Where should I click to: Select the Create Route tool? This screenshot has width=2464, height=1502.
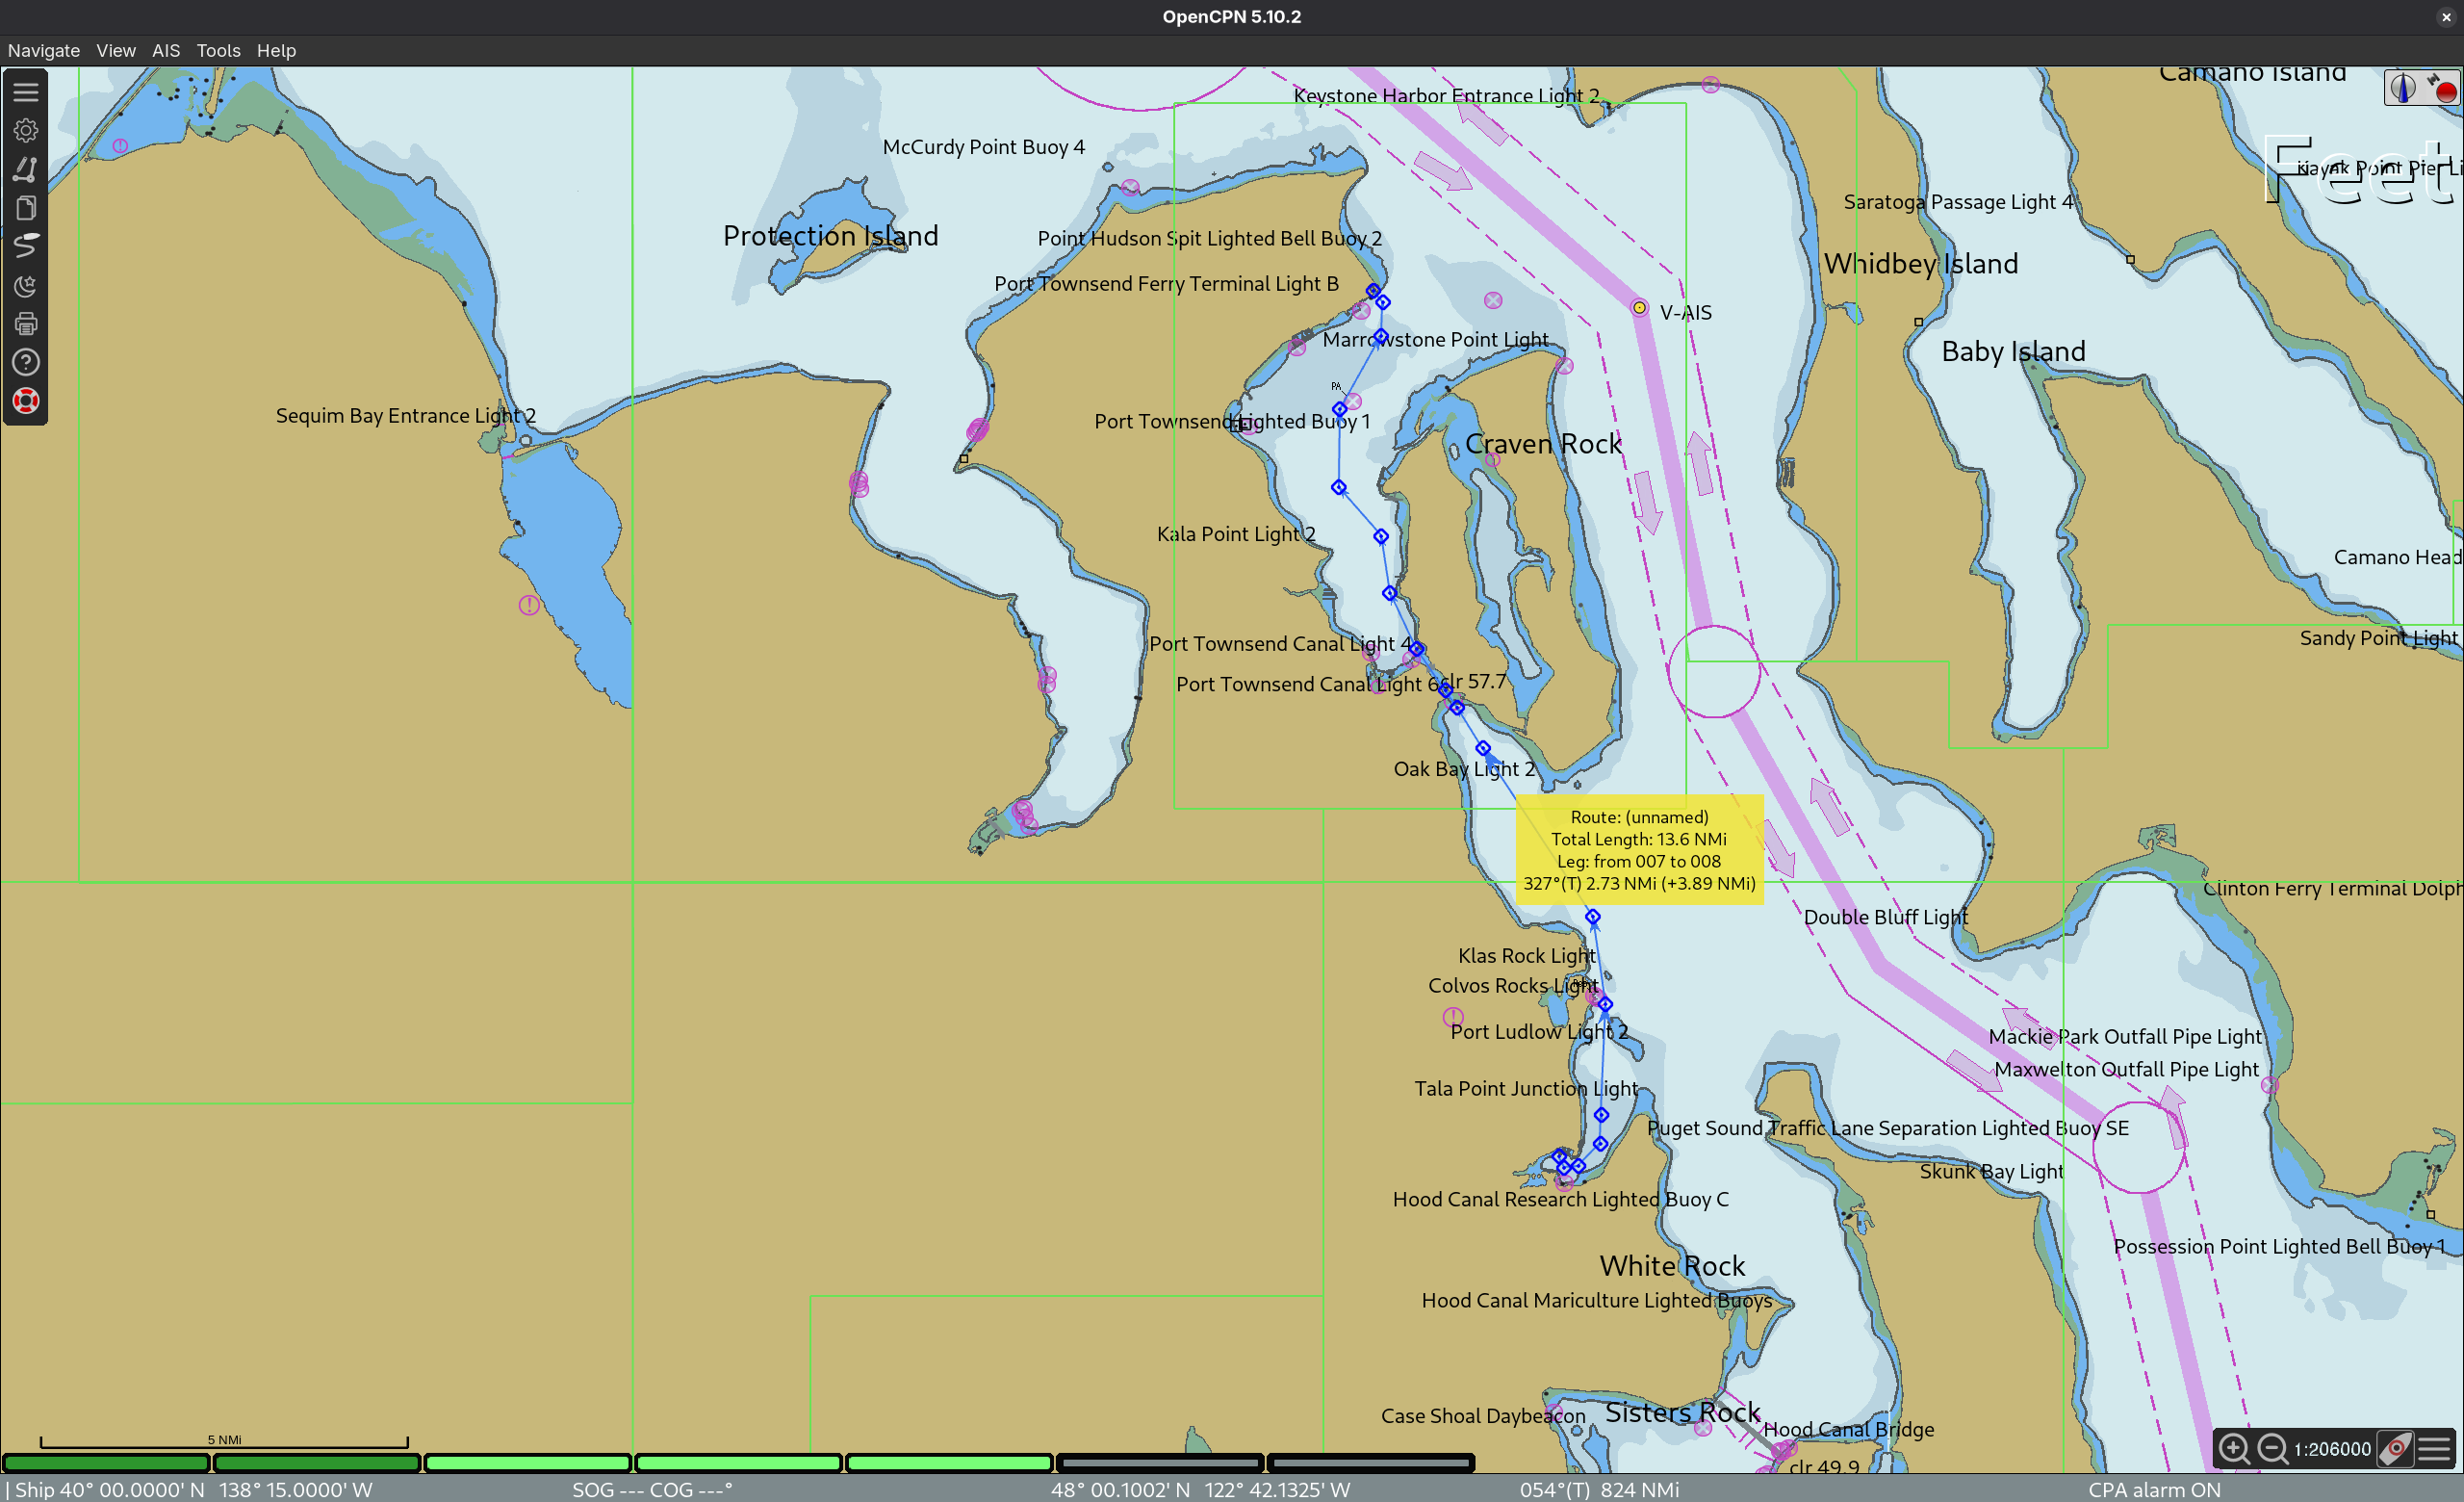tap(26, 169)
